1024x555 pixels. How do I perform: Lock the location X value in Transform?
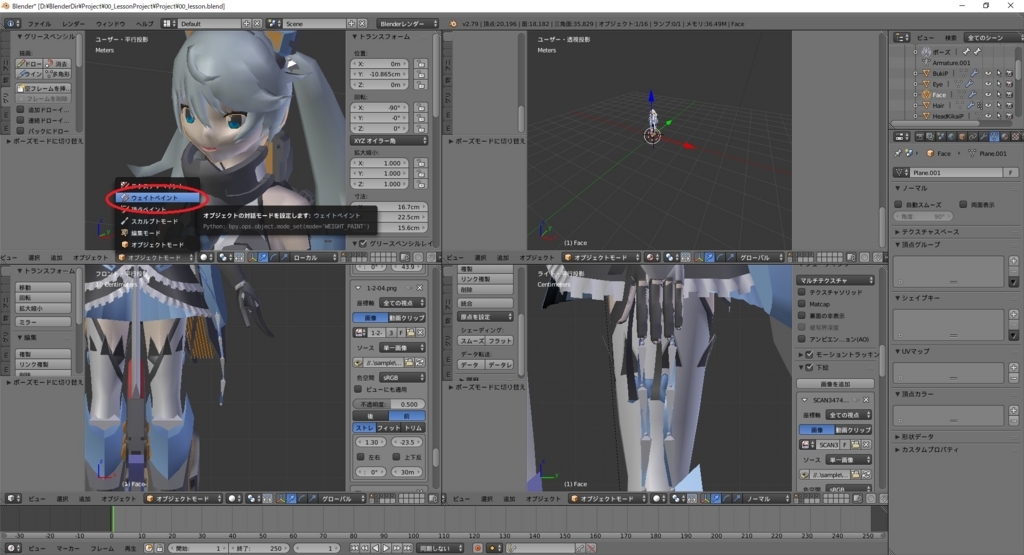pos(421,64)
